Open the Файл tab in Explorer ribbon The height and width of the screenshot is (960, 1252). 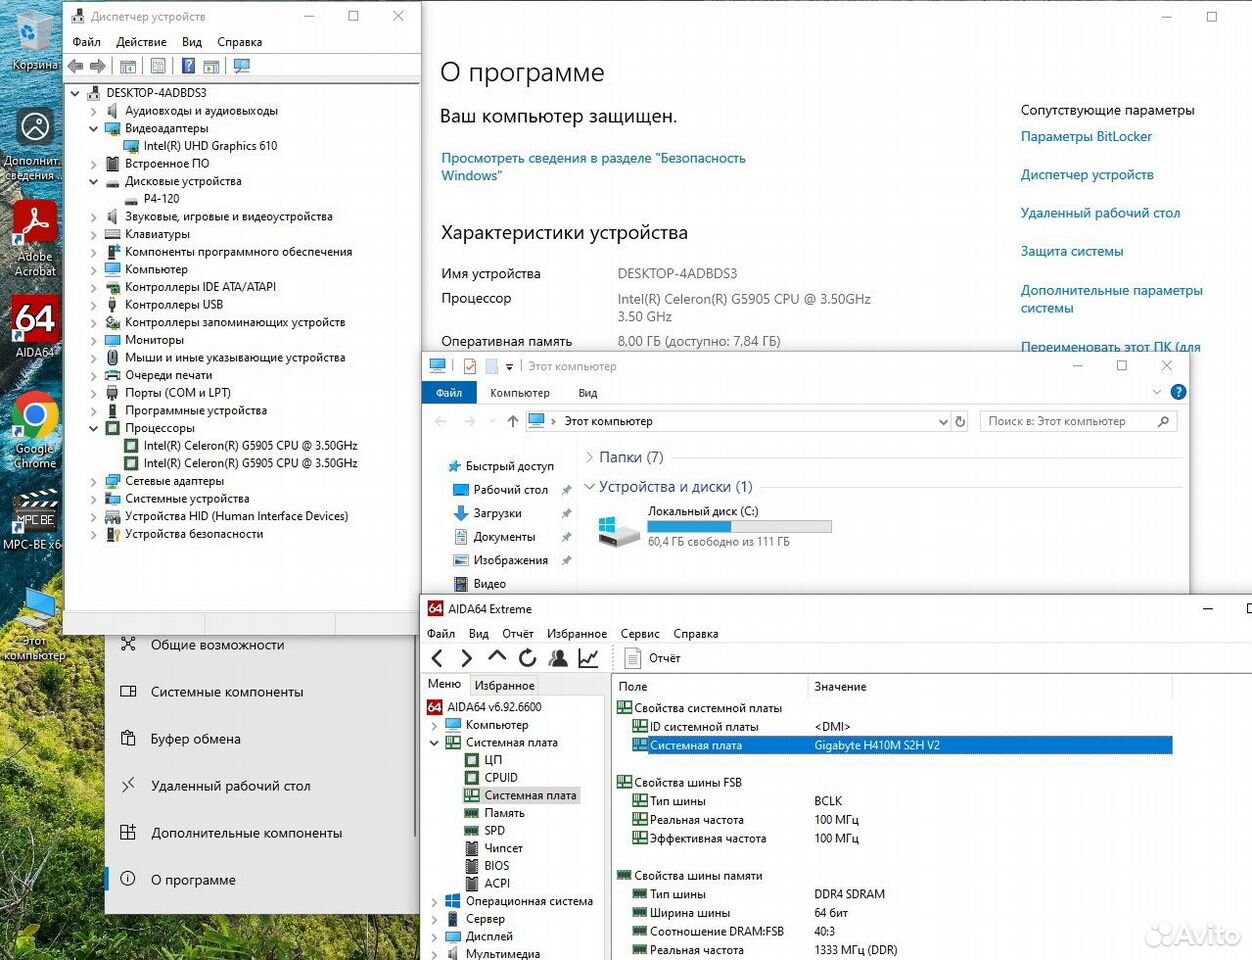pos(449,393)
